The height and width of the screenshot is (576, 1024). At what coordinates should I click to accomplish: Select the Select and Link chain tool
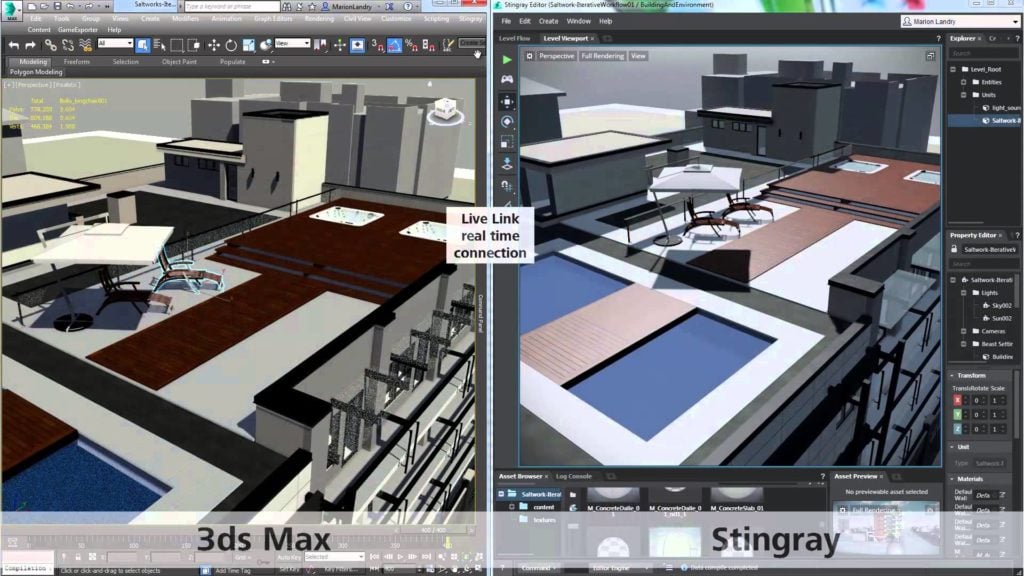click(50, 45)
